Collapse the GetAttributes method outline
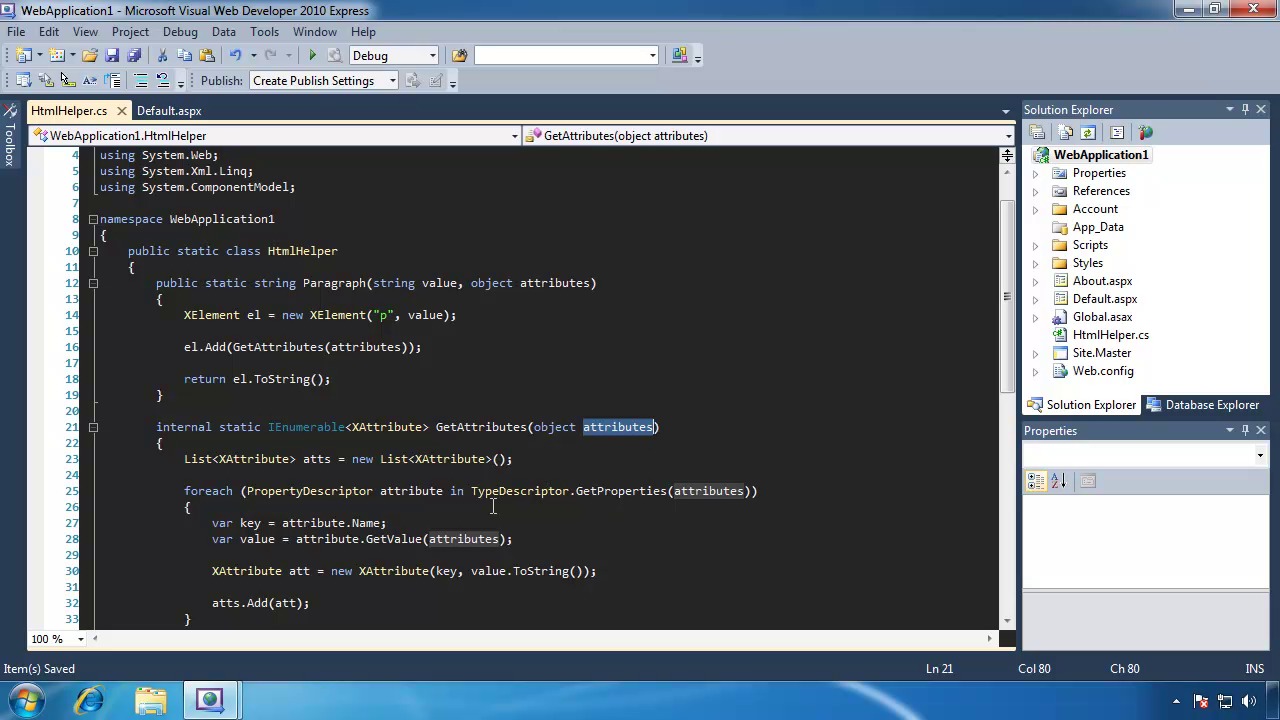 pos(93,427)
